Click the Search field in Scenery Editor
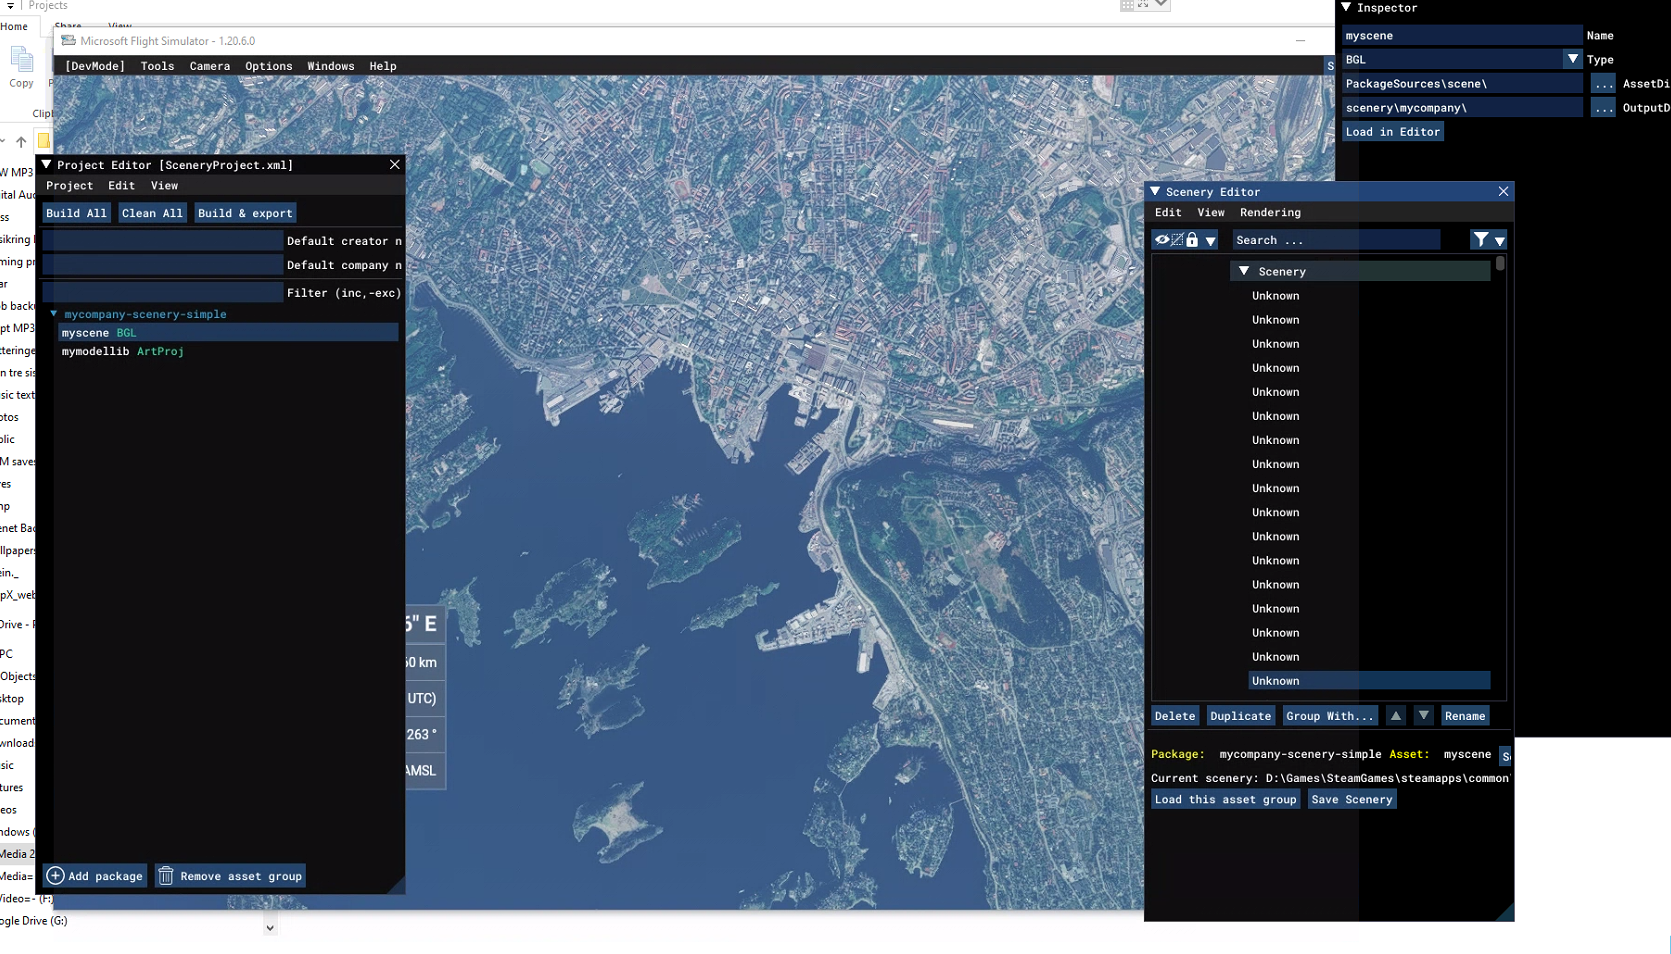1671x954 pixels. pyautogui.click(x=1335, y=240)
